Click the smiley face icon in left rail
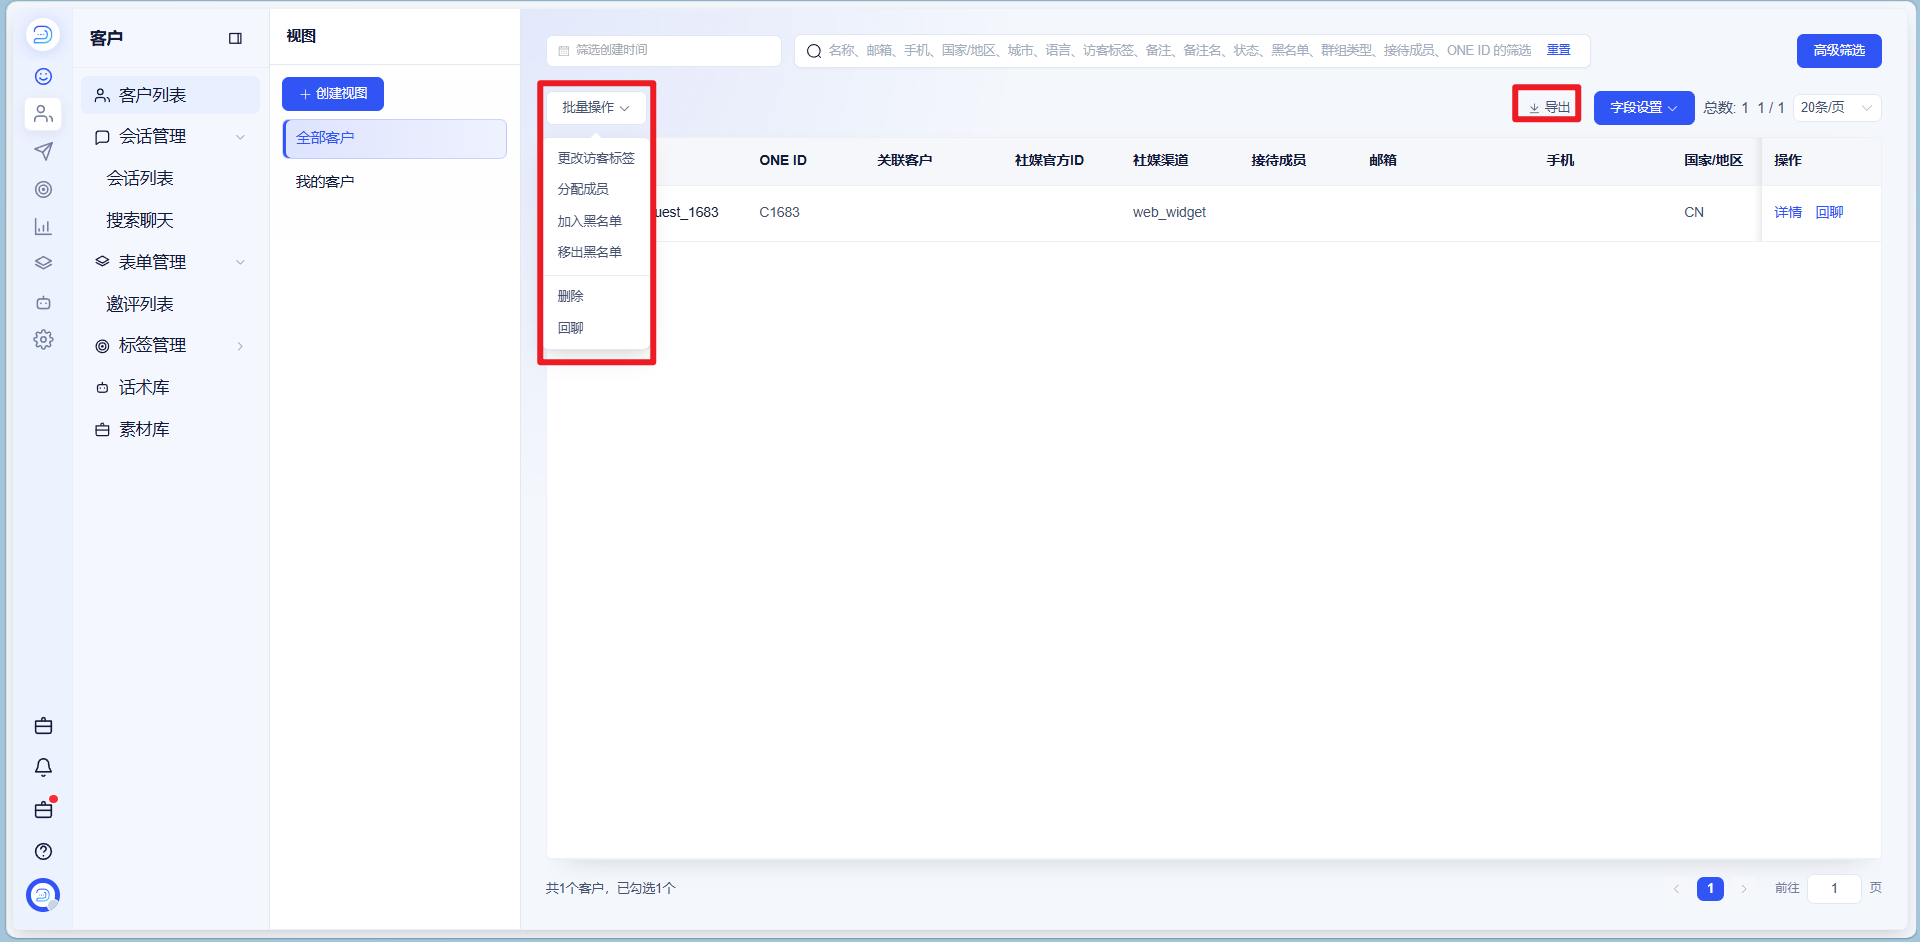This screenshot has width=1920, height=942. 43,77
